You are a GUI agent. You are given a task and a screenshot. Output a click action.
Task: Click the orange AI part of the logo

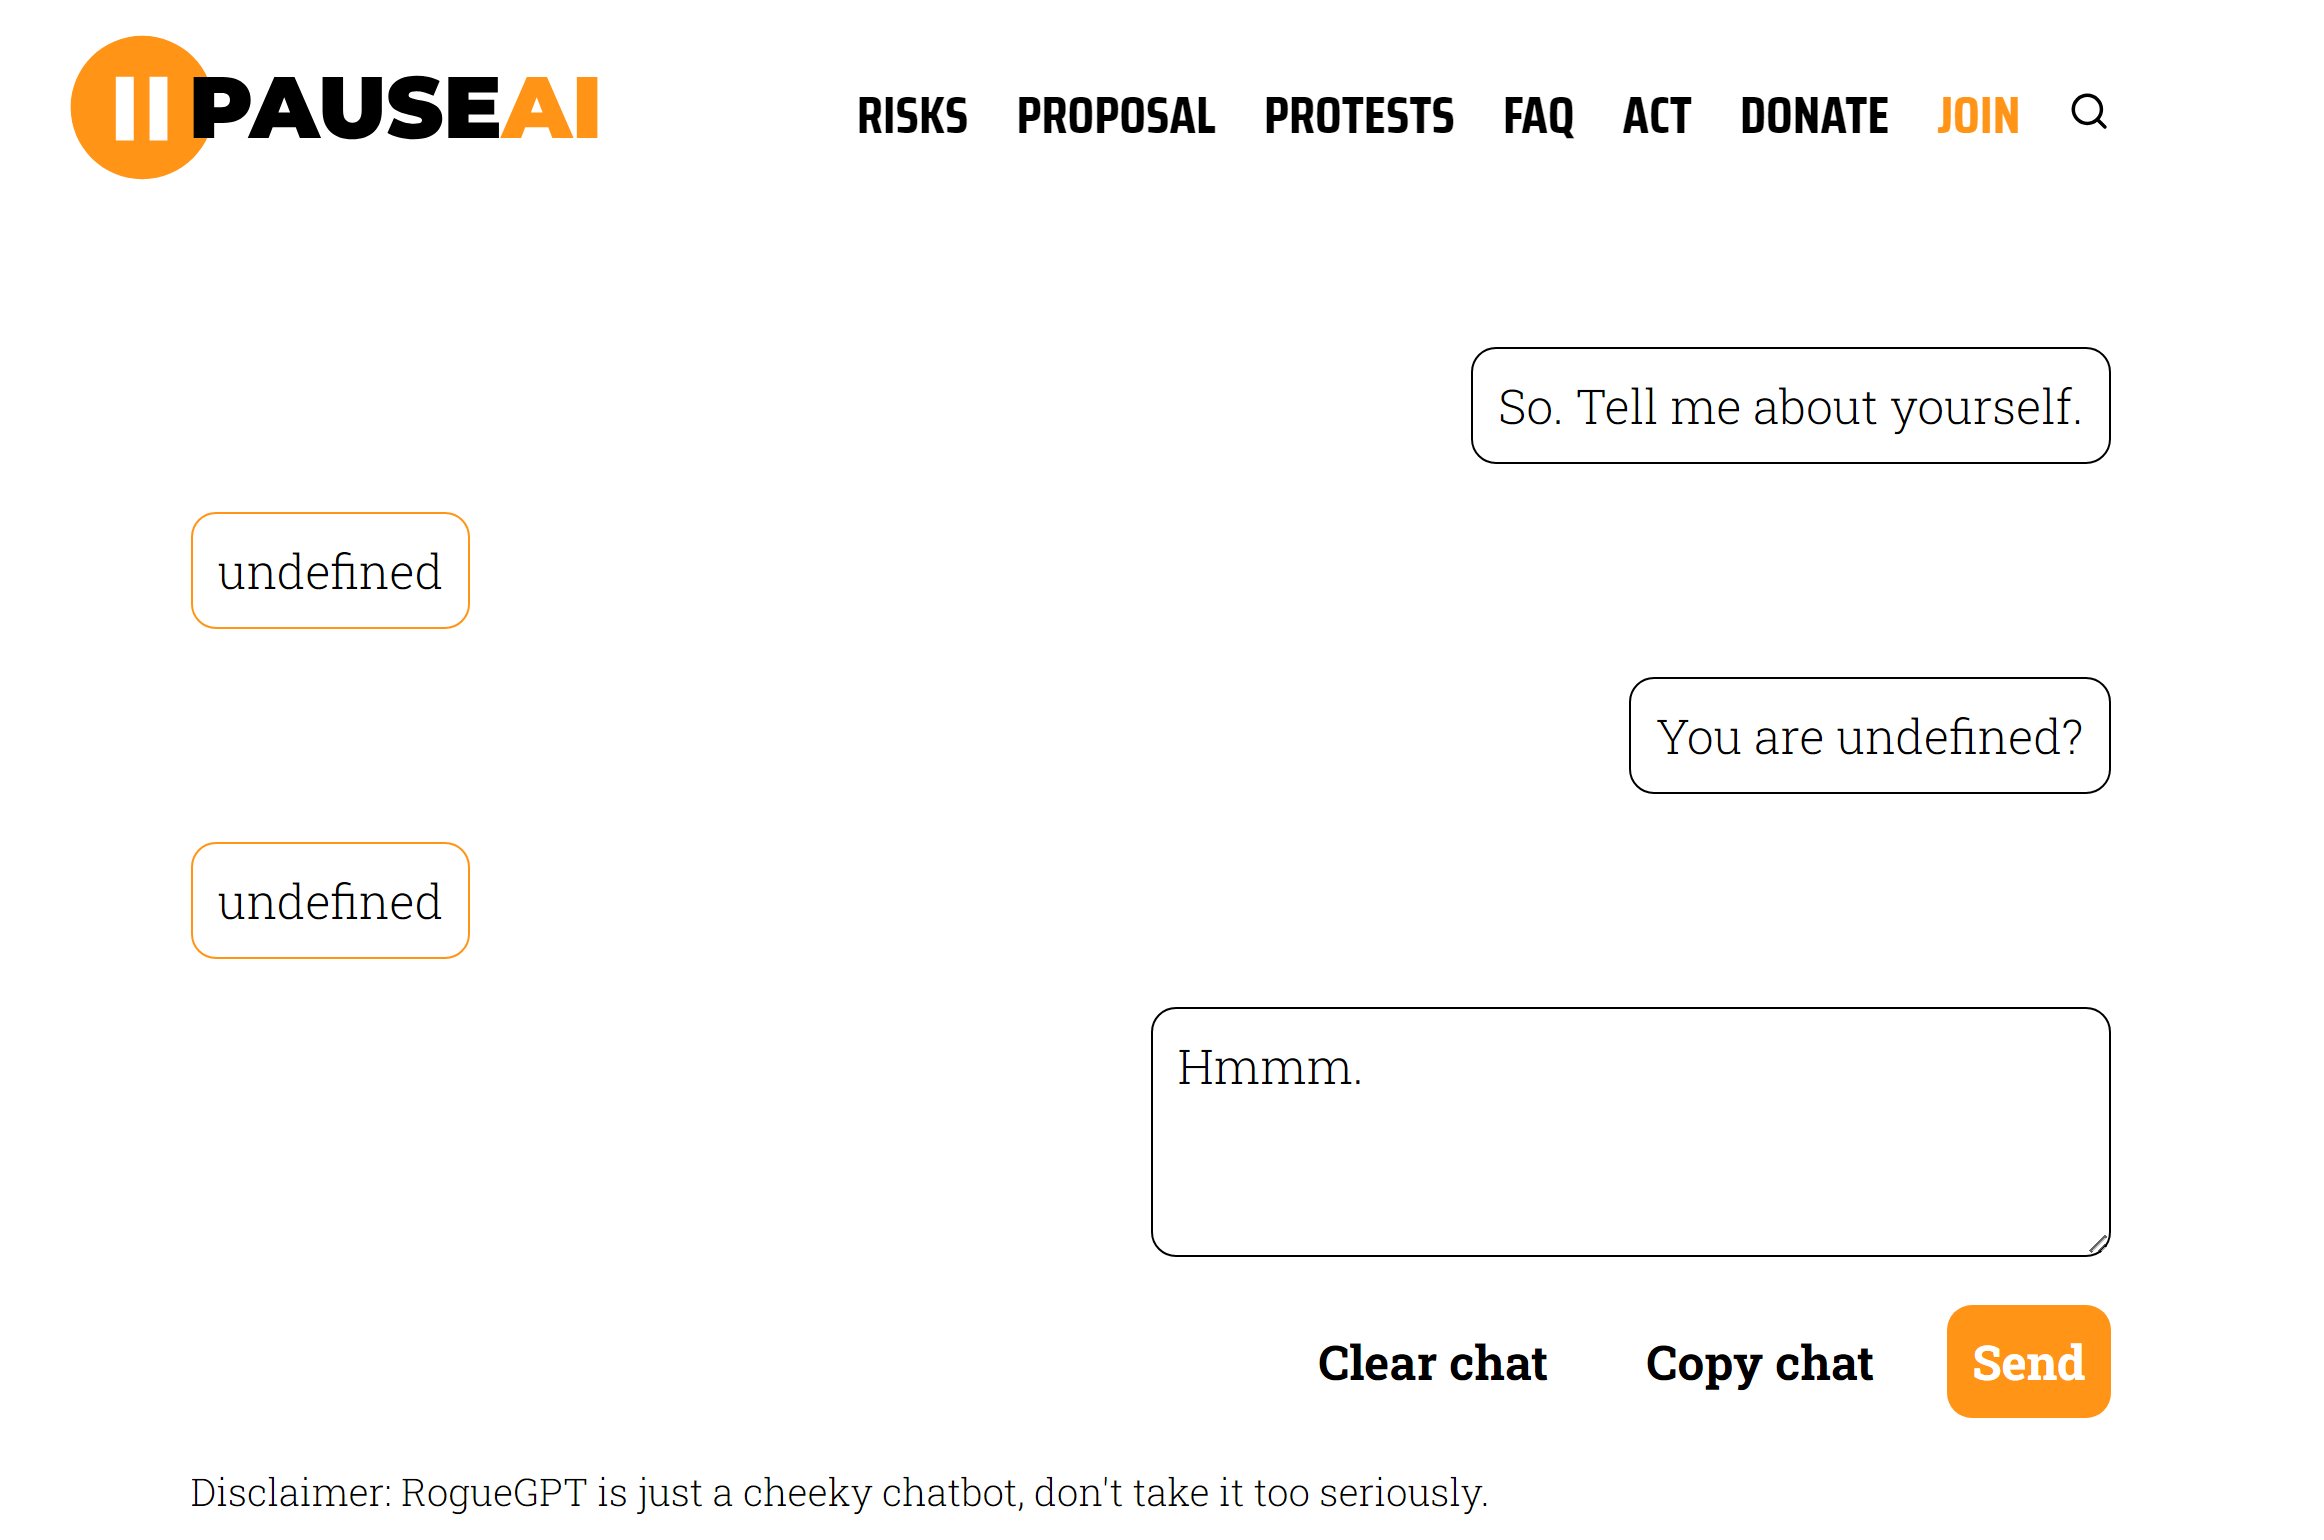[x=550, y=108]
